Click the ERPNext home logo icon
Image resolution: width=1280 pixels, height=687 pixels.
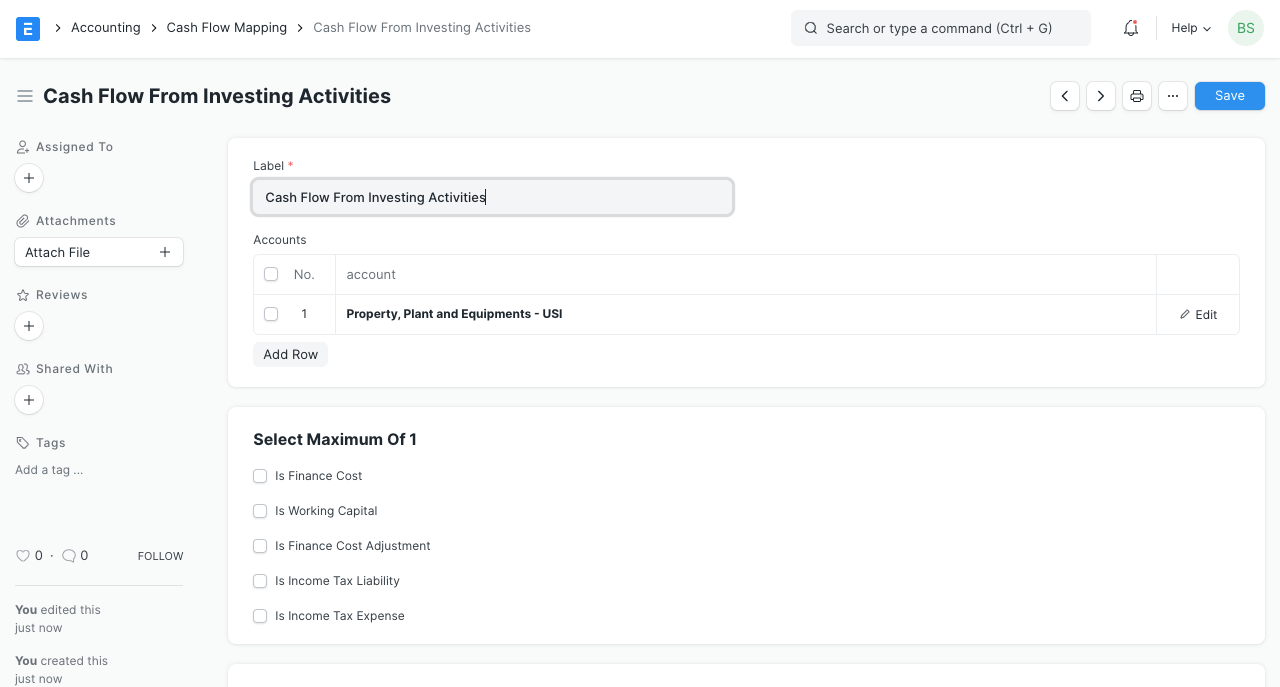tap(28, 28)
